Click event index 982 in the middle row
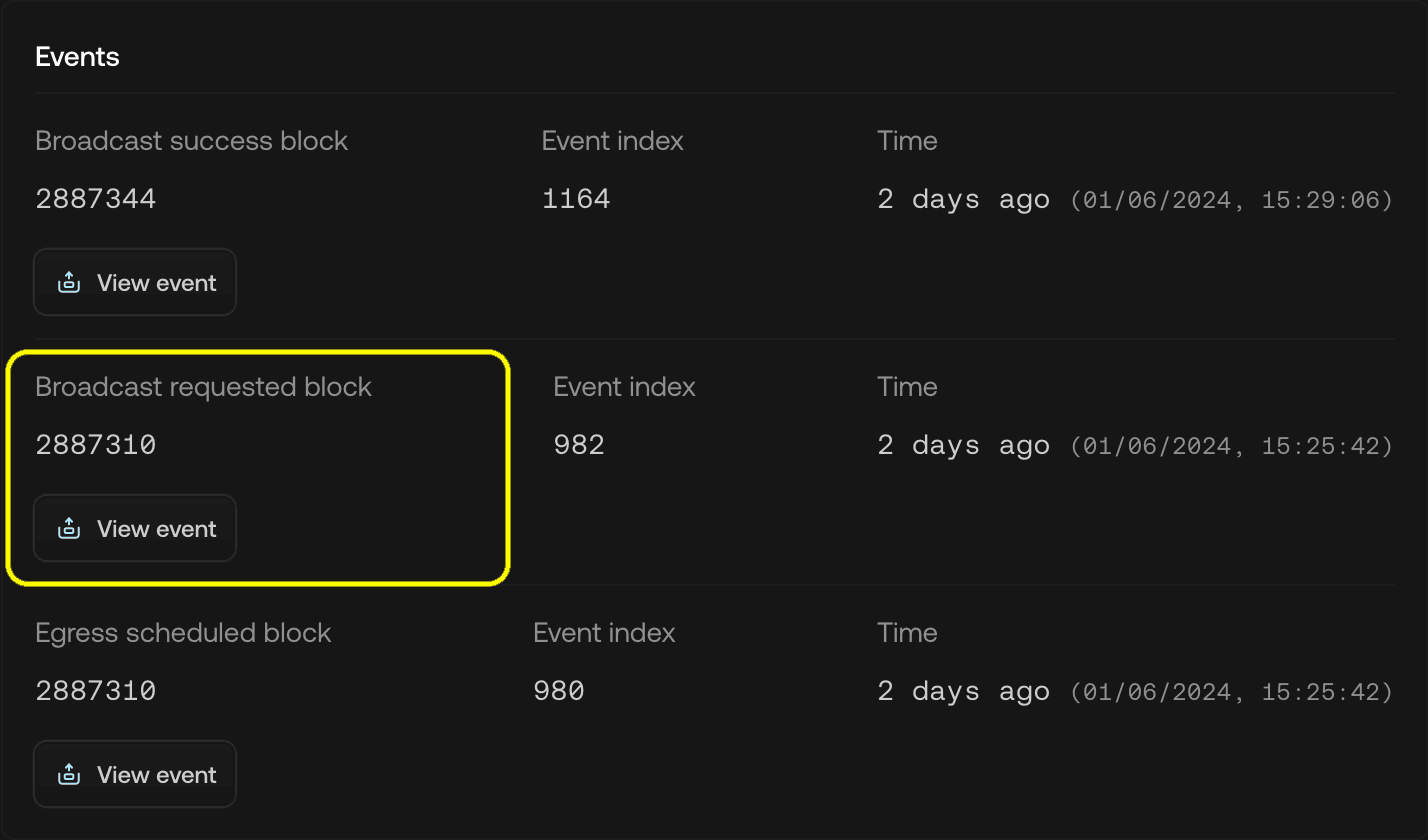This screenshot has width=1428, height=840. [579, 444]
